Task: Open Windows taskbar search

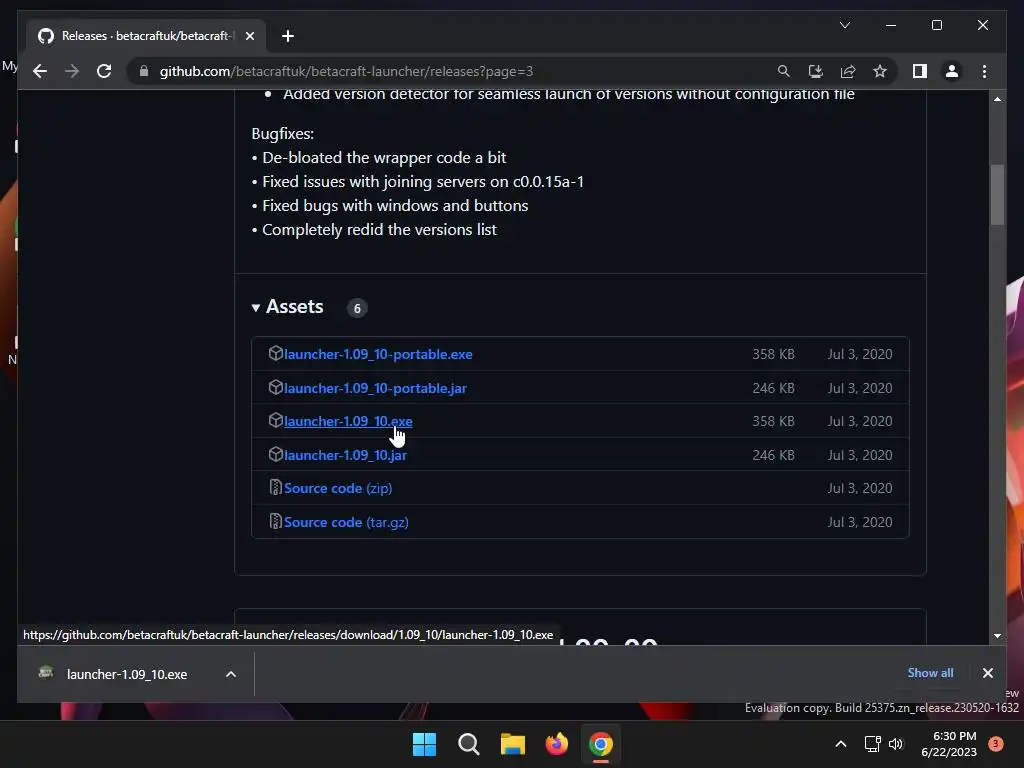Action: click(469, 744)
